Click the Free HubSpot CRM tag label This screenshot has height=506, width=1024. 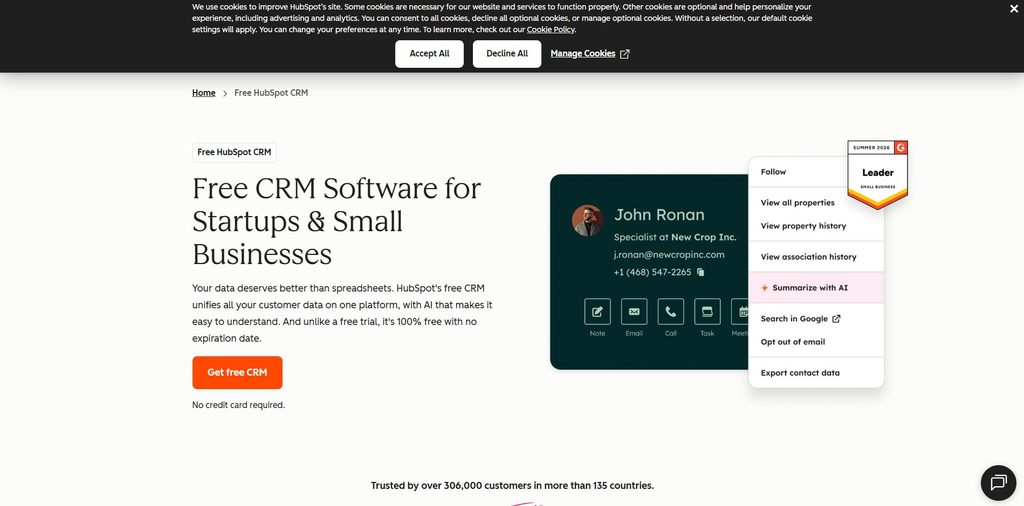coord(234,152)
